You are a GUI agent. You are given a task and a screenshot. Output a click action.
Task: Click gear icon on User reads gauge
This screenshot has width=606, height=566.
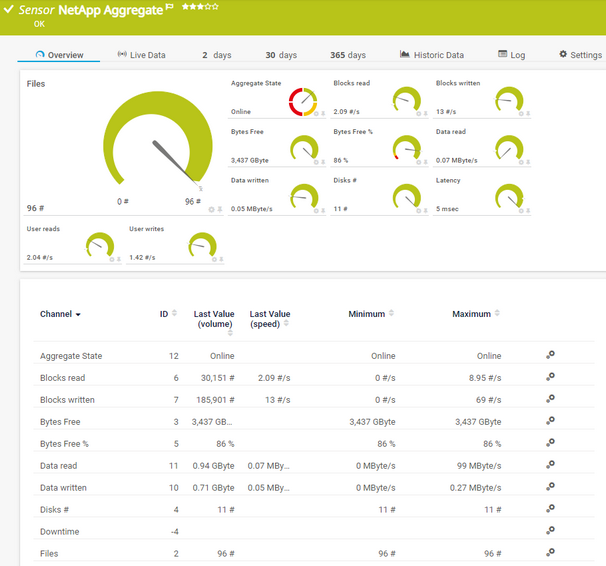[x=112, y=259]
